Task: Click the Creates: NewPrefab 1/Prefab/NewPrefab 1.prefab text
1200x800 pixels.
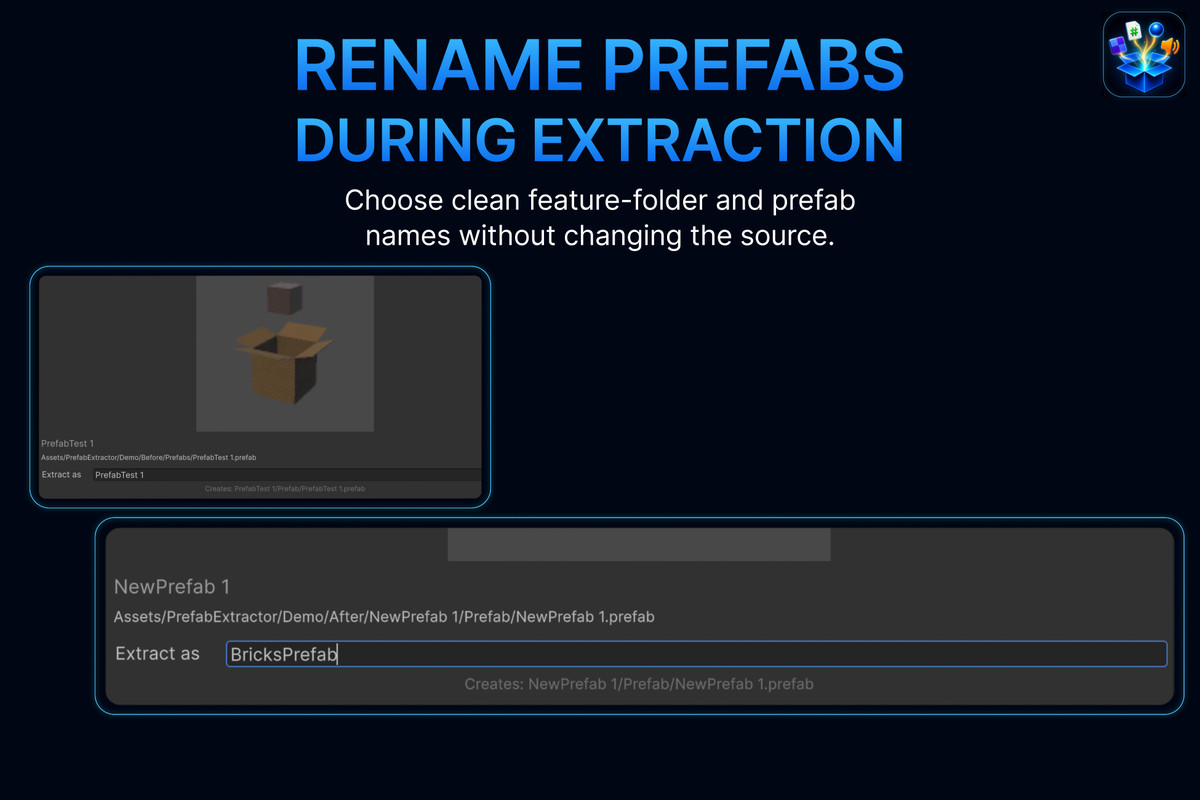Action: (x=639, y=685)
